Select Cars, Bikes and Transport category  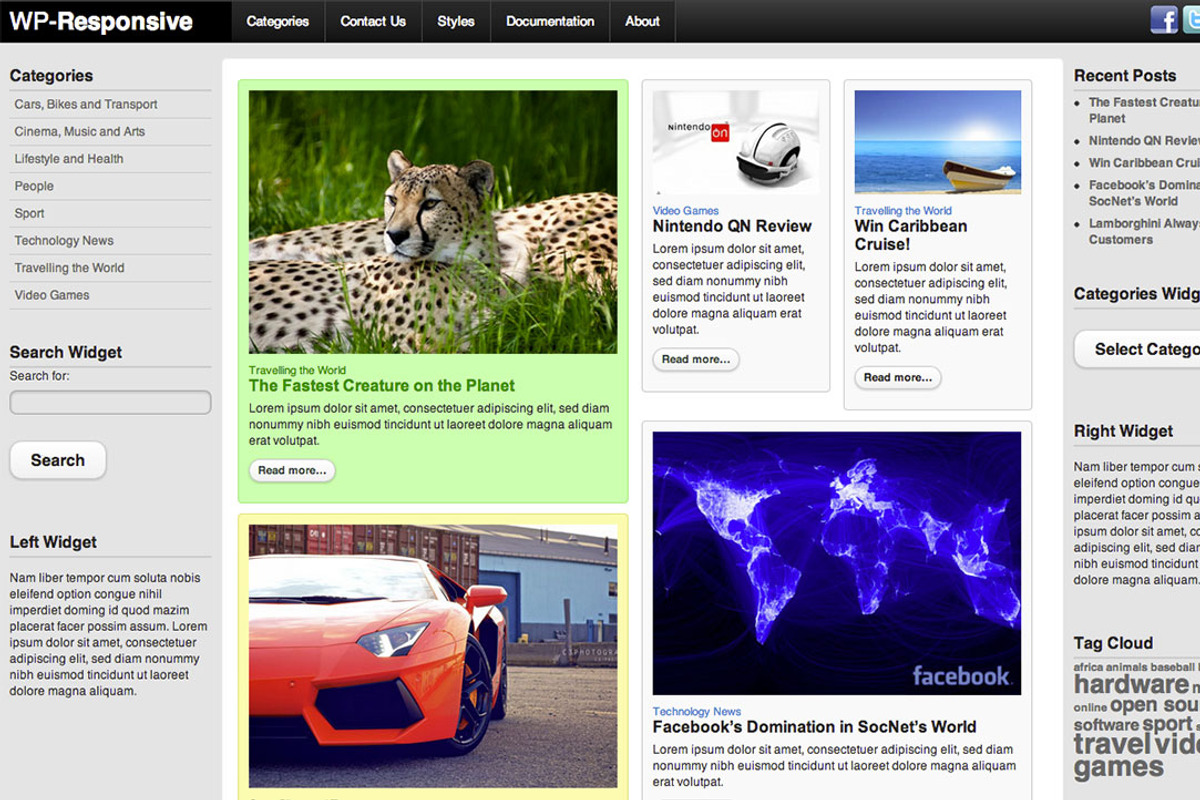86,104
